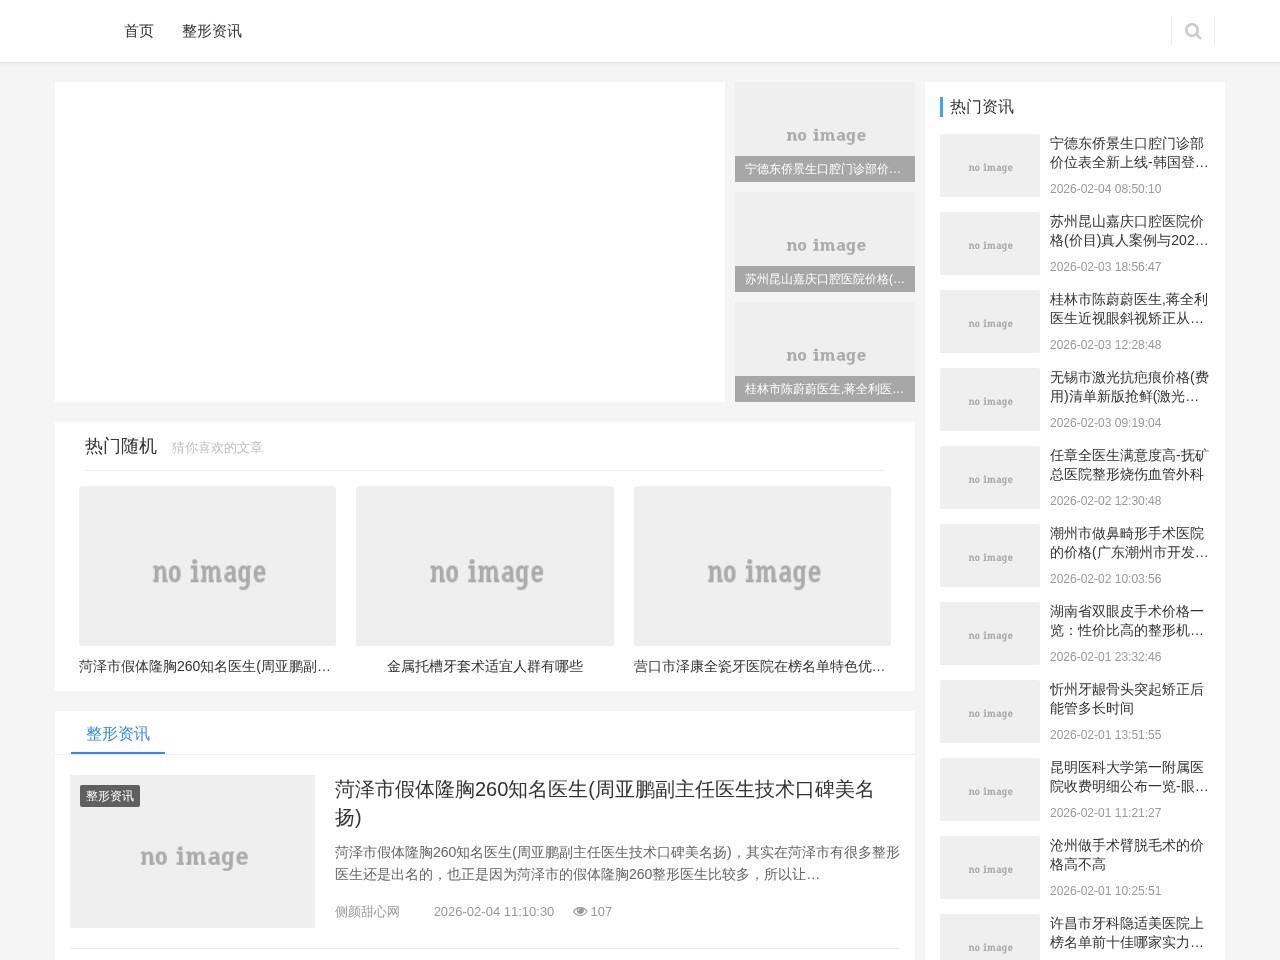Image resolution: width=1280 pixels, height=960 pixels.
Task: Click the search magnifier icon
Action: [1192, 31]
